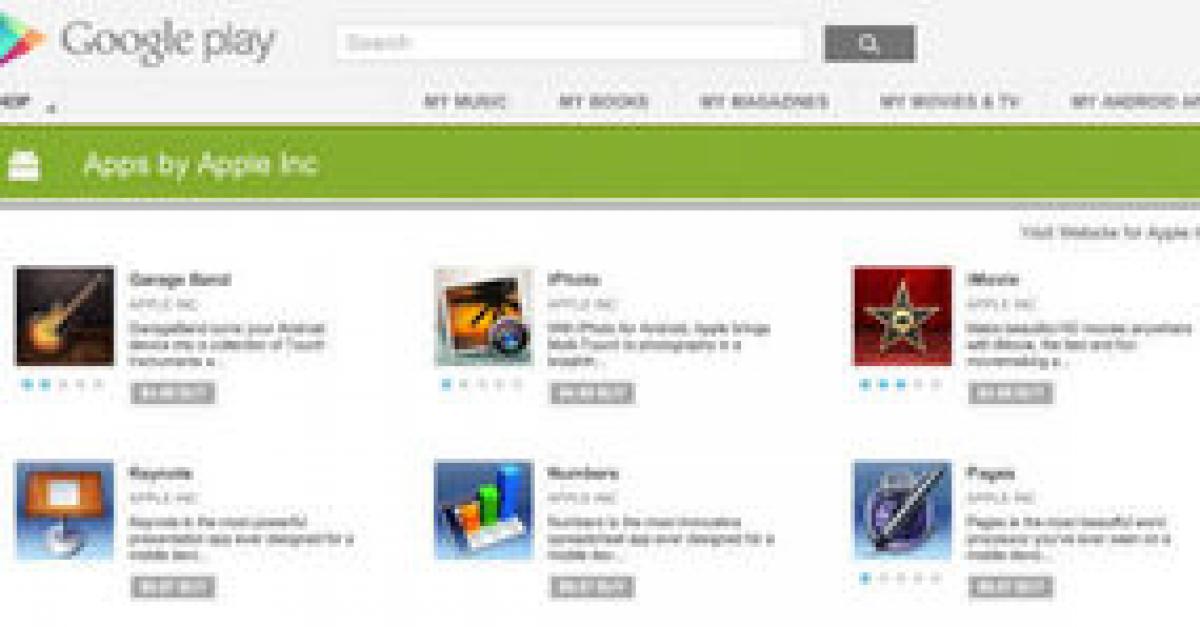Open the Numbers chart app icon
Screen dimensions: 1200x627
[484, 510]
